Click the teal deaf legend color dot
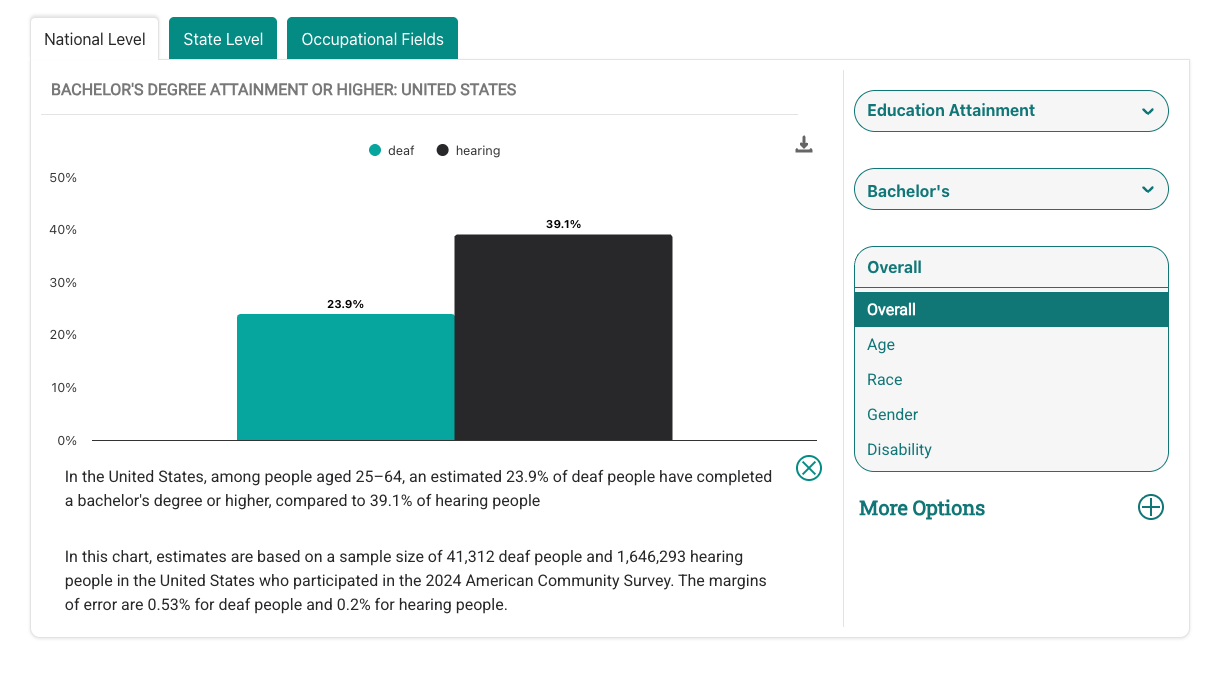This screenshot has width=1222, height=673. 375,151
